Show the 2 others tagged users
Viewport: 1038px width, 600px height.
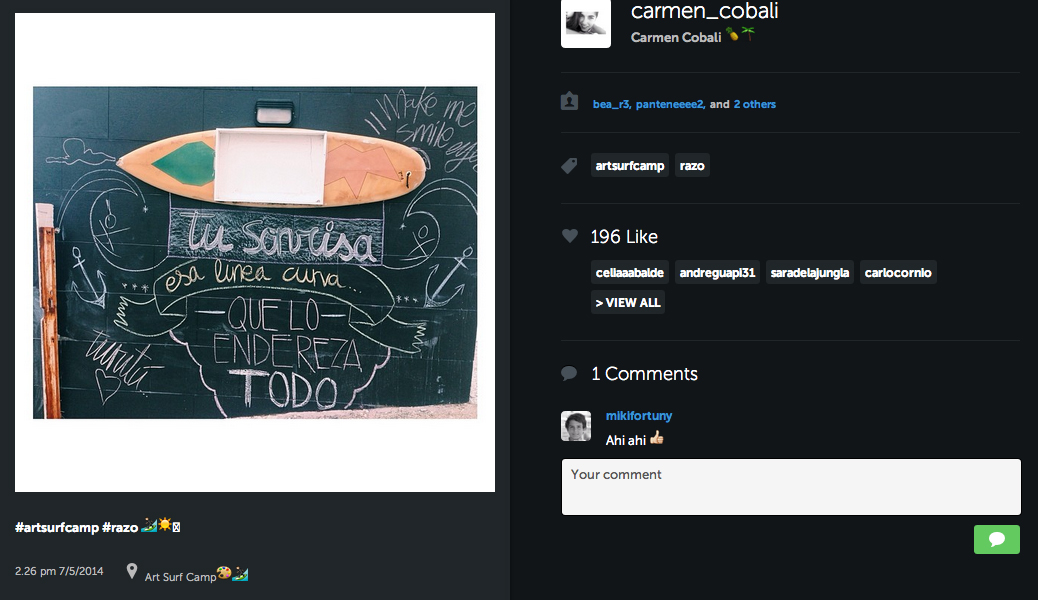(x=754, y=104)
